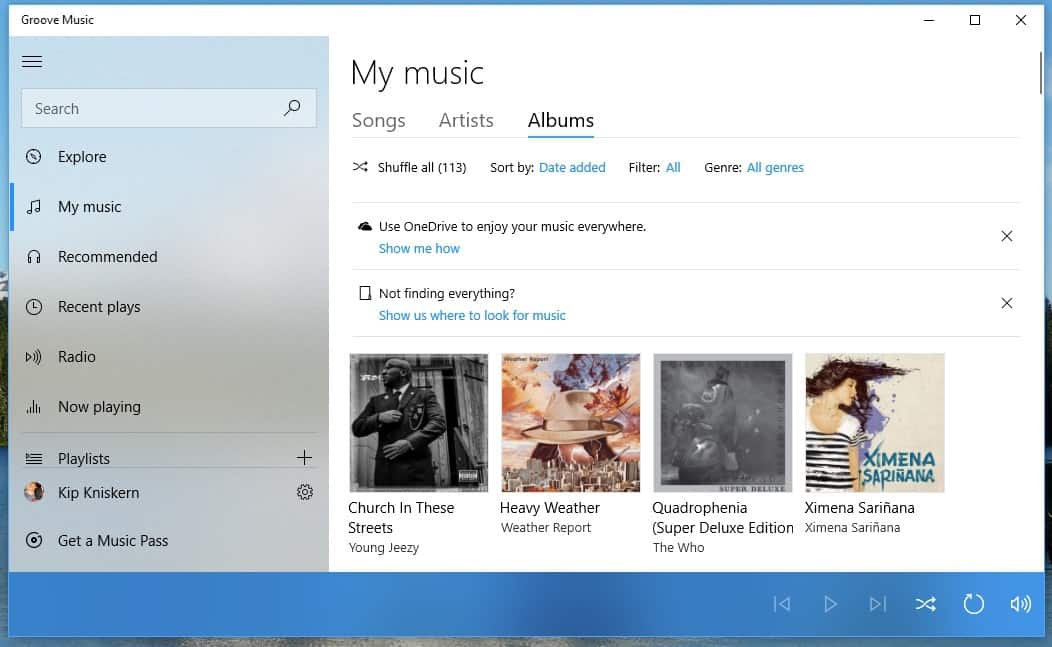Screen dimensions: 1052x647
Task: Open Kip Kniskern account profile
Action: [98, 493]
